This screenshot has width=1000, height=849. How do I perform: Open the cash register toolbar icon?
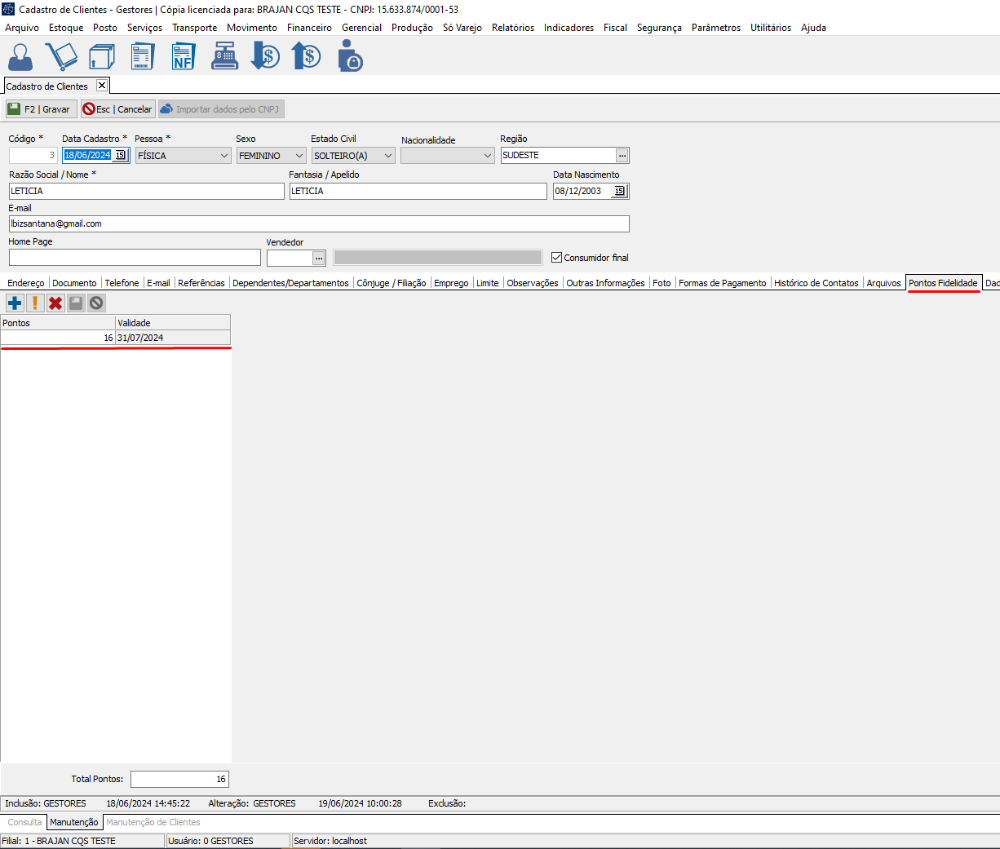point(225,56)
